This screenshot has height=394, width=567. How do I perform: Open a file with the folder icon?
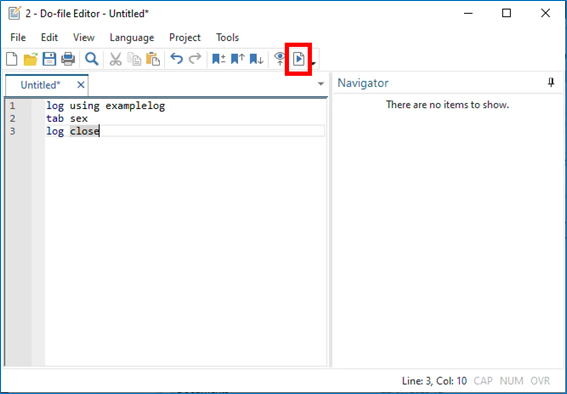[31, 59]
